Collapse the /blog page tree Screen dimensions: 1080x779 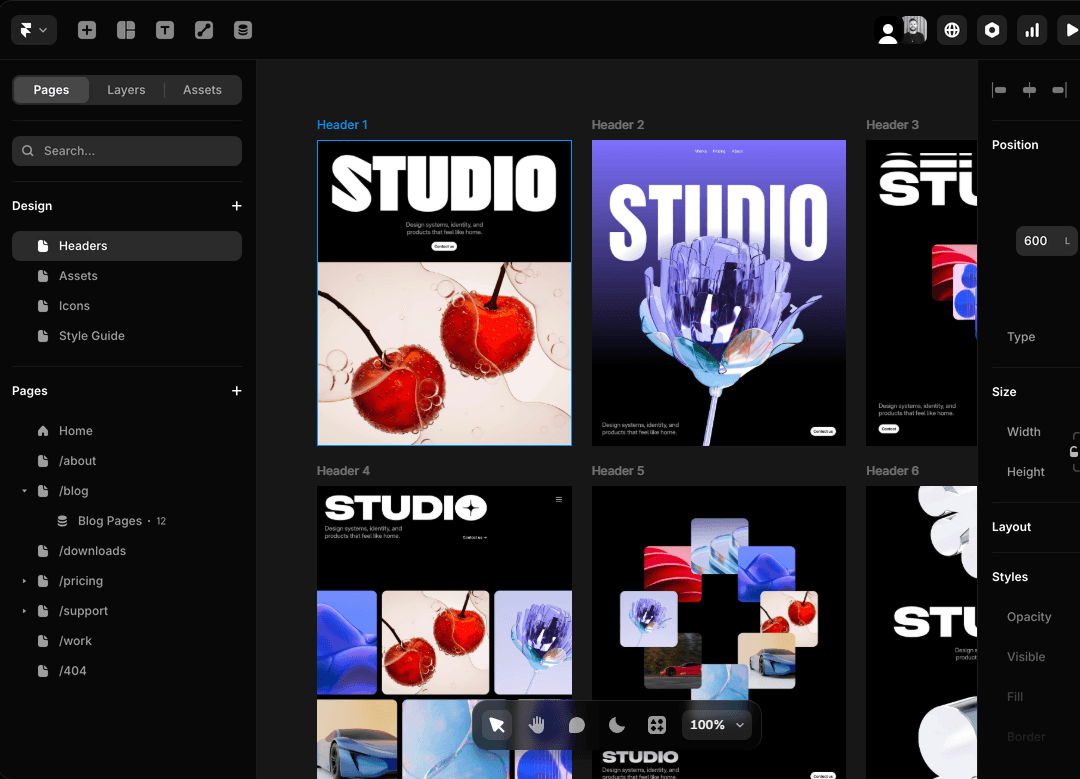tap(24, 491)
